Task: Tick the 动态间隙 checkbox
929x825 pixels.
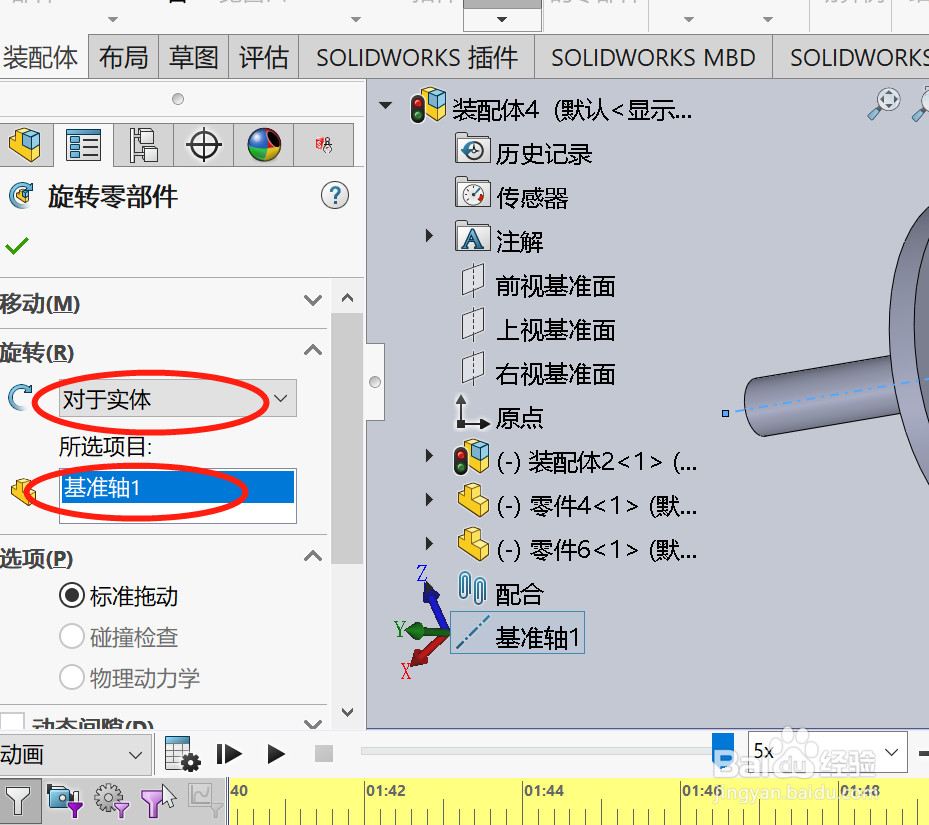Action: pos(12,721)
